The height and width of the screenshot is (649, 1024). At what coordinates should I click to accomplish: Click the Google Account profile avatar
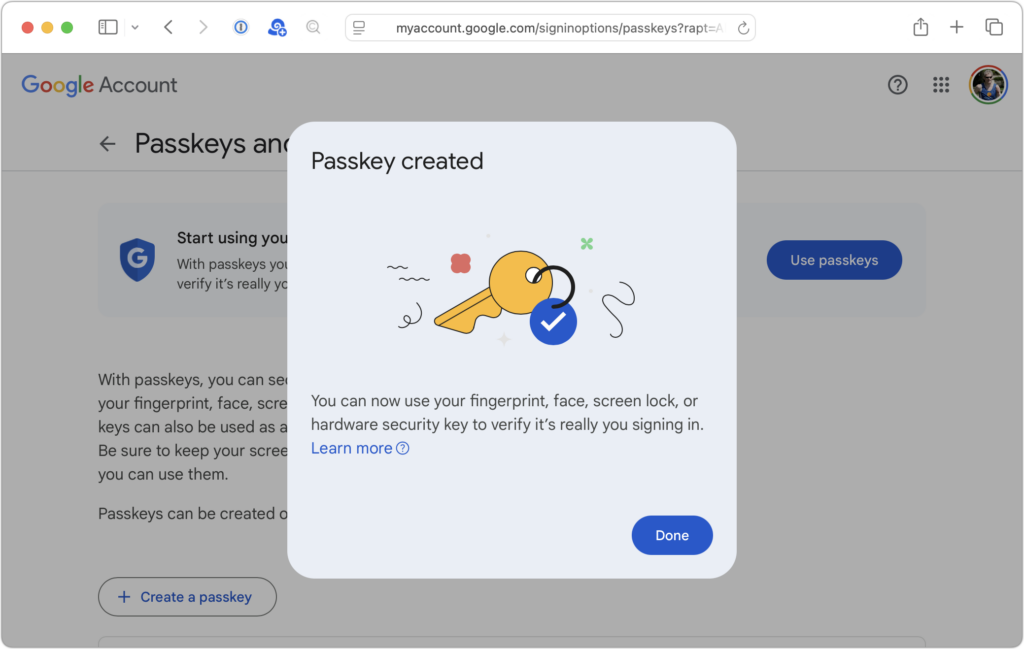(988, 85)
